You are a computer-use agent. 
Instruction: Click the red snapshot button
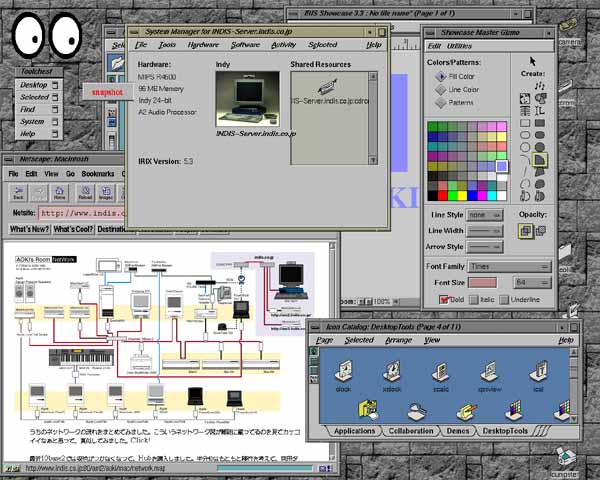(x=107, y=93)
